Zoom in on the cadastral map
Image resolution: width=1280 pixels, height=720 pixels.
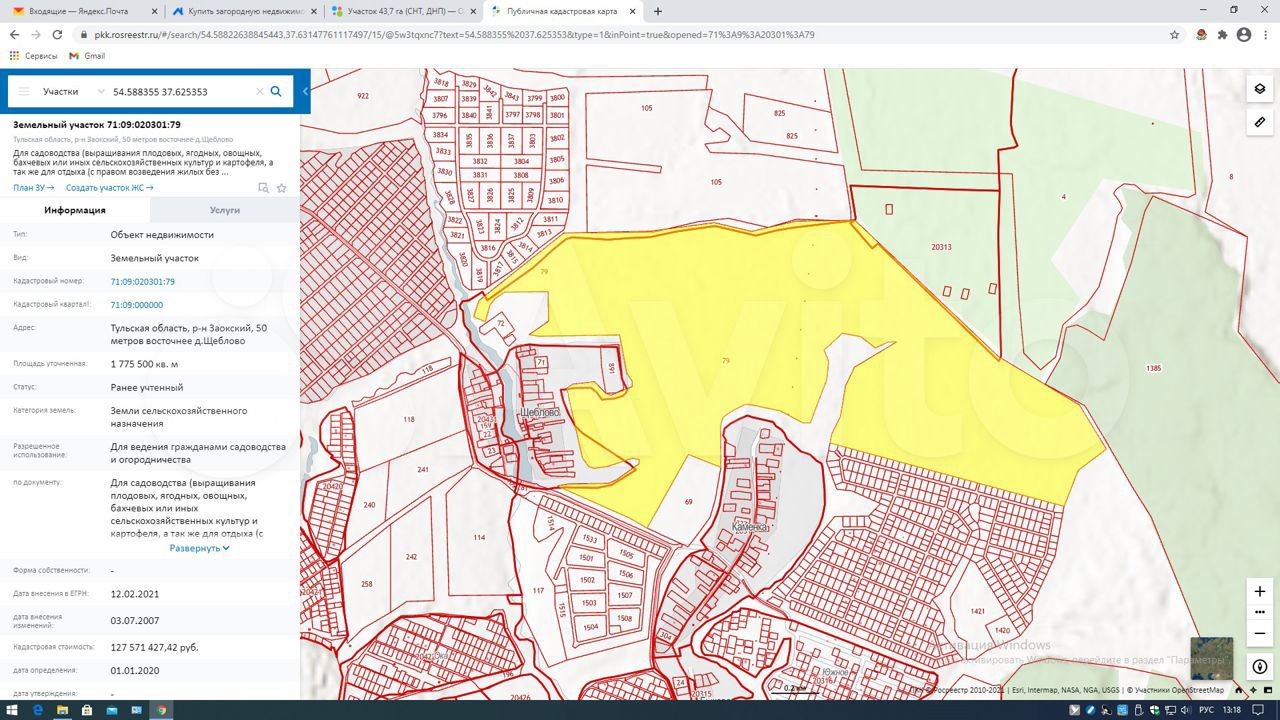1259,591
